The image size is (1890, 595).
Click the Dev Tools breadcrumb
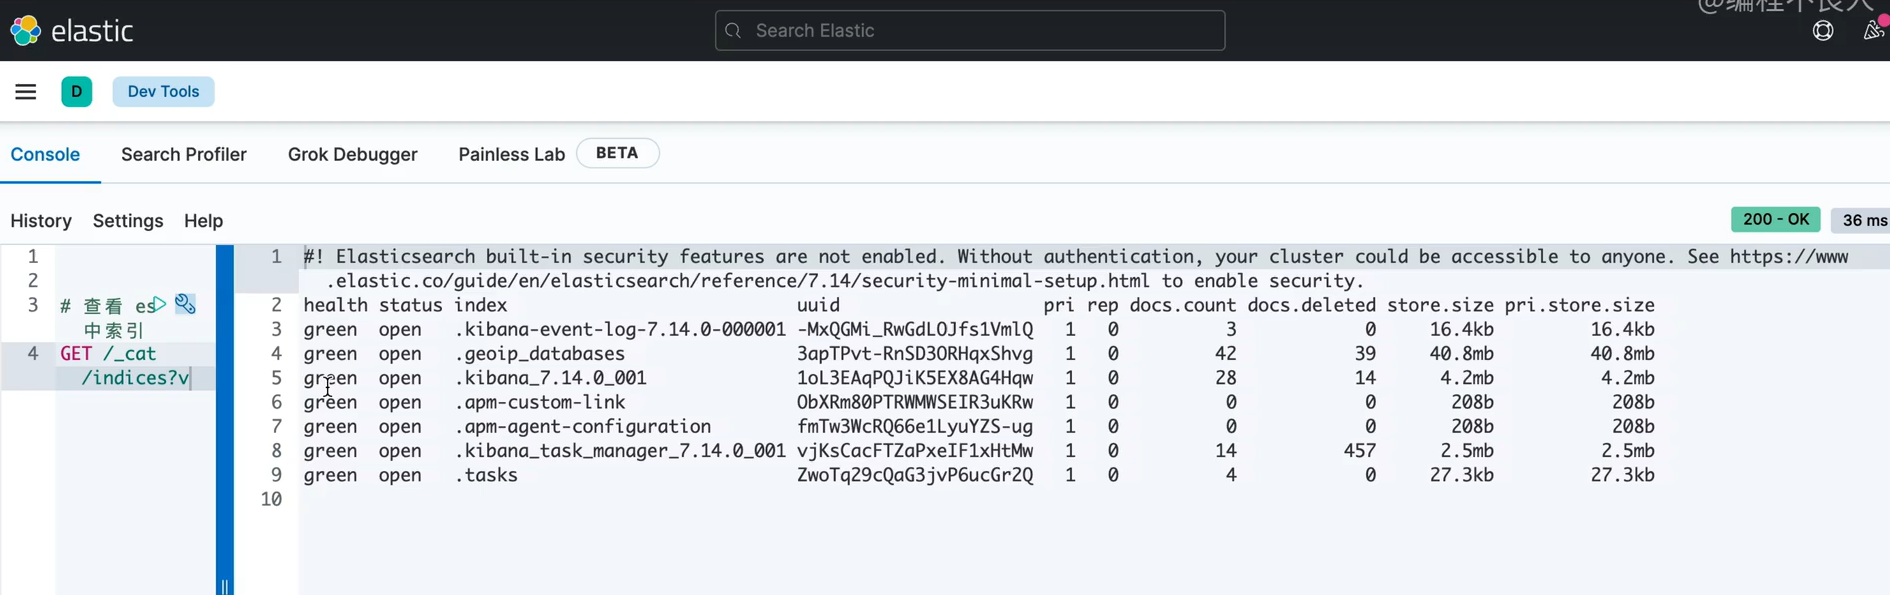(163, 92)
